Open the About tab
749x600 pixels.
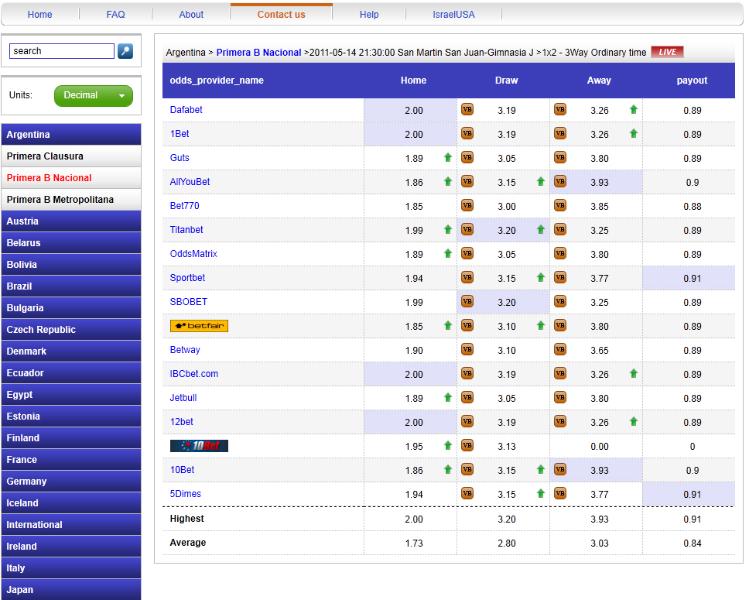(x=191, y=14)
